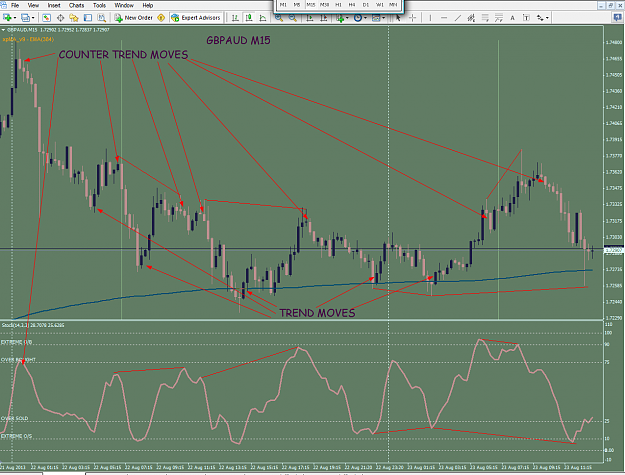Image resolution: width=625 pixels, height=475 pixels.
Task: Switch timeframe to MN
Action: (393, 5)
